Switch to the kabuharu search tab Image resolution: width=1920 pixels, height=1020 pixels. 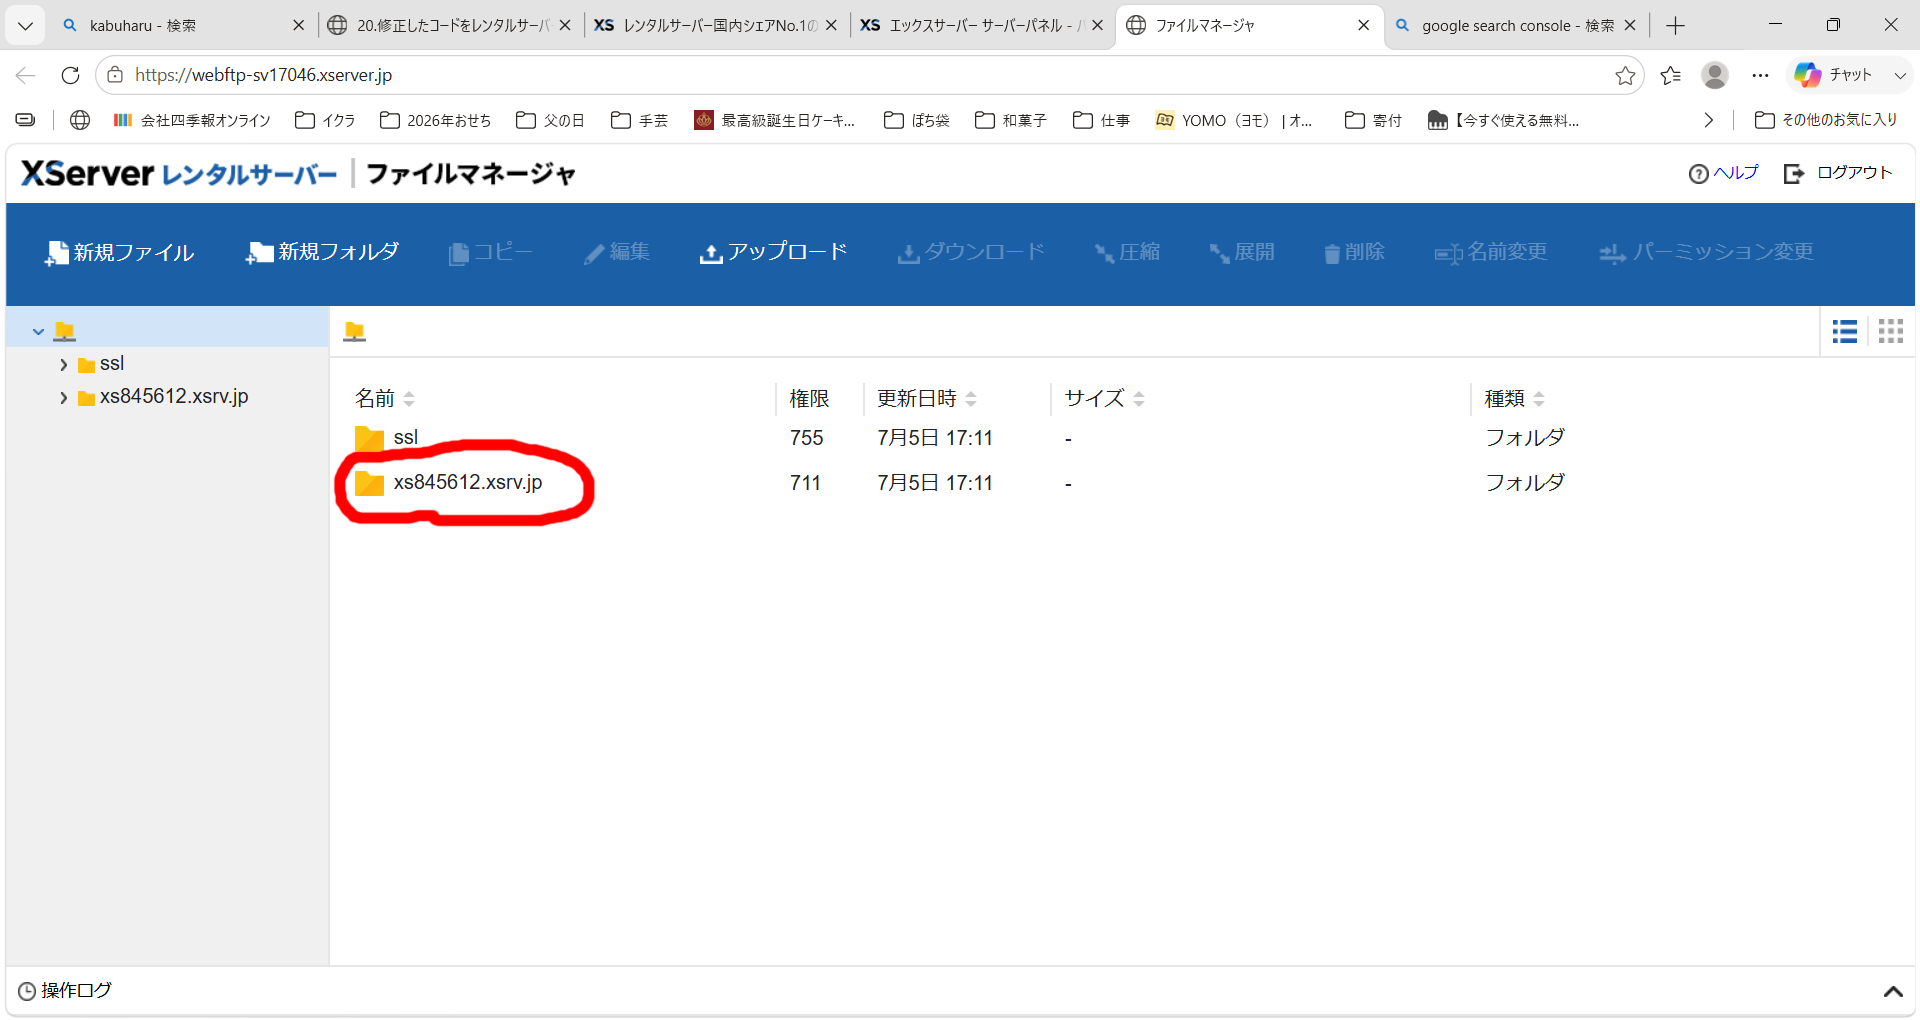coord(182,26)
